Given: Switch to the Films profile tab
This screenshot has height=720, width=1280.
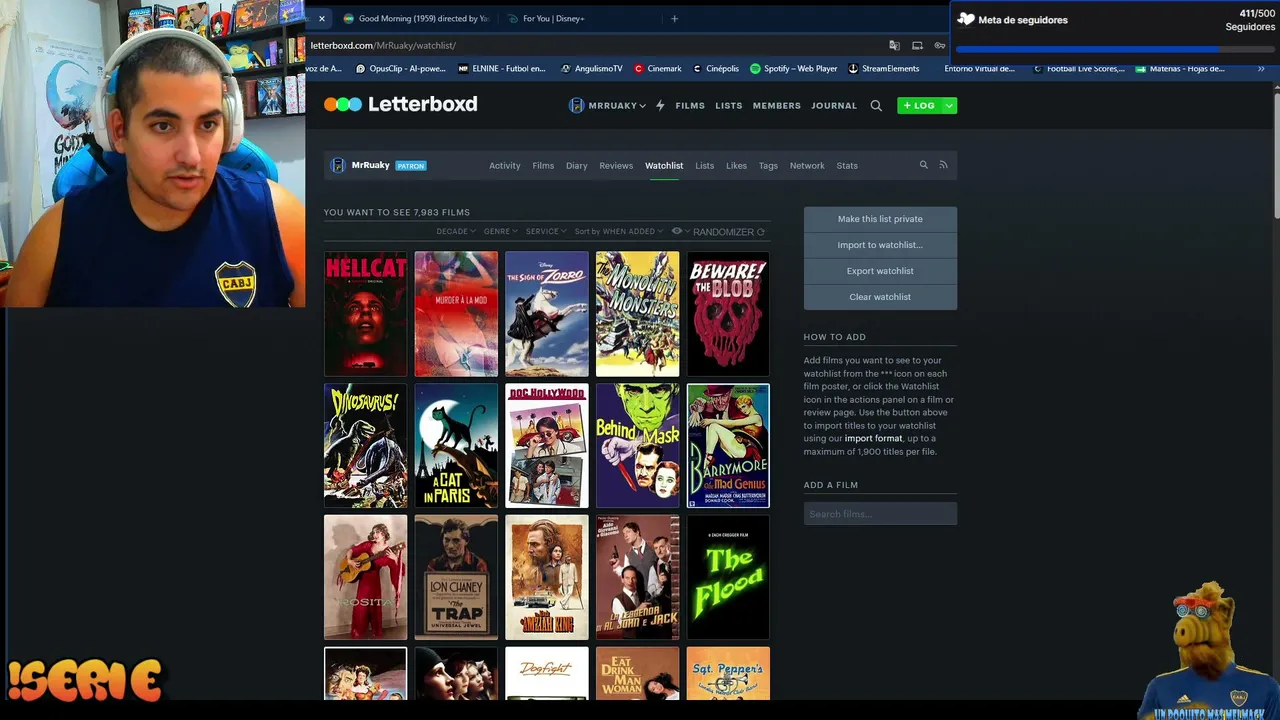Looking at the screenshot, I should pos(543,166).
